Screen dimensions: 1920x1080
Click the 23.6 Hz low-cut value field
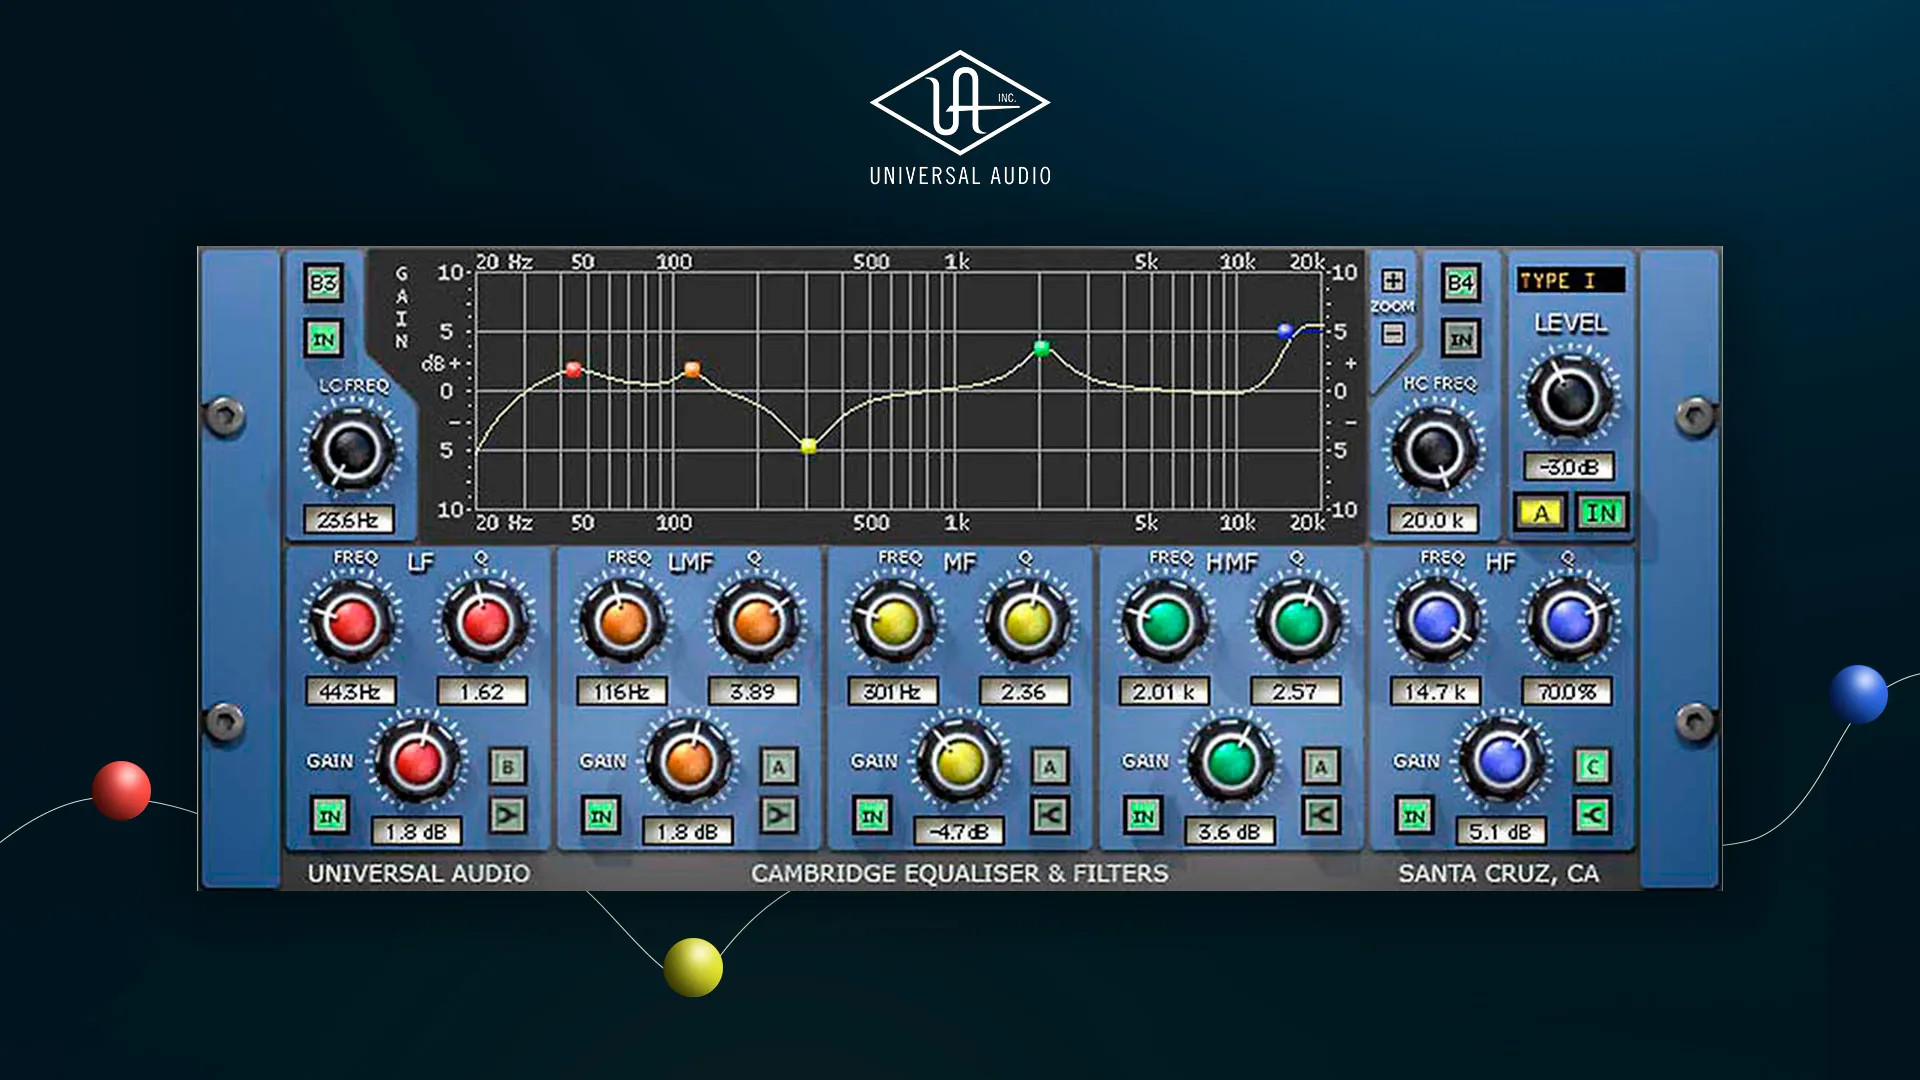[348, 520]
